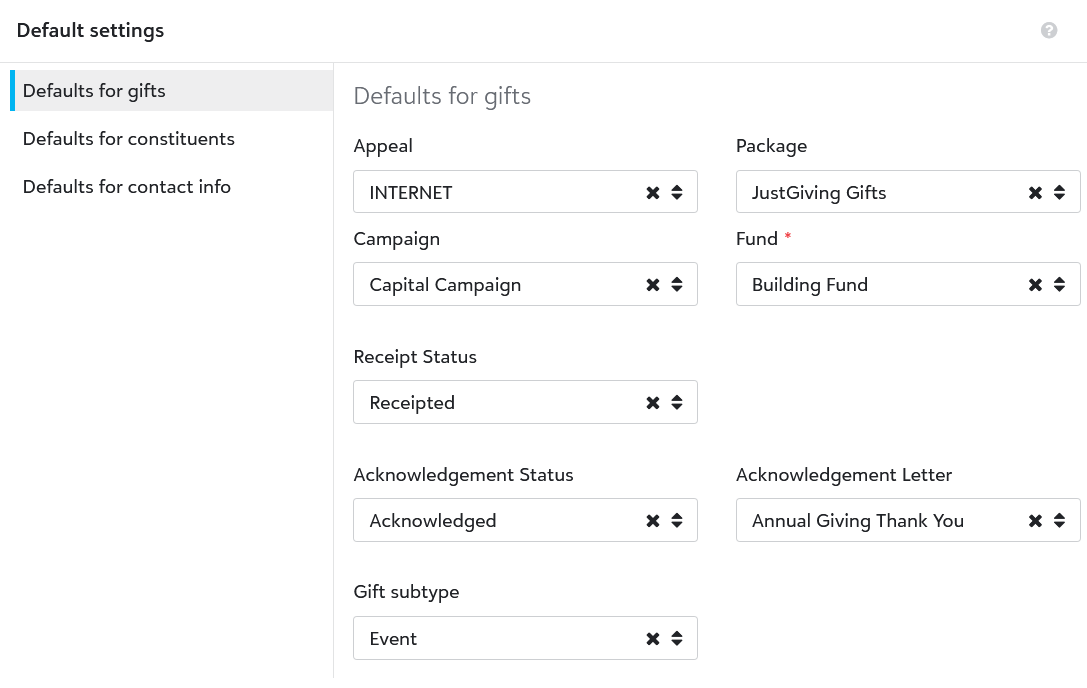Screen dimensions: 1087x688
Task: Clear the Acknowledged status value
Action: click(653, 521)
